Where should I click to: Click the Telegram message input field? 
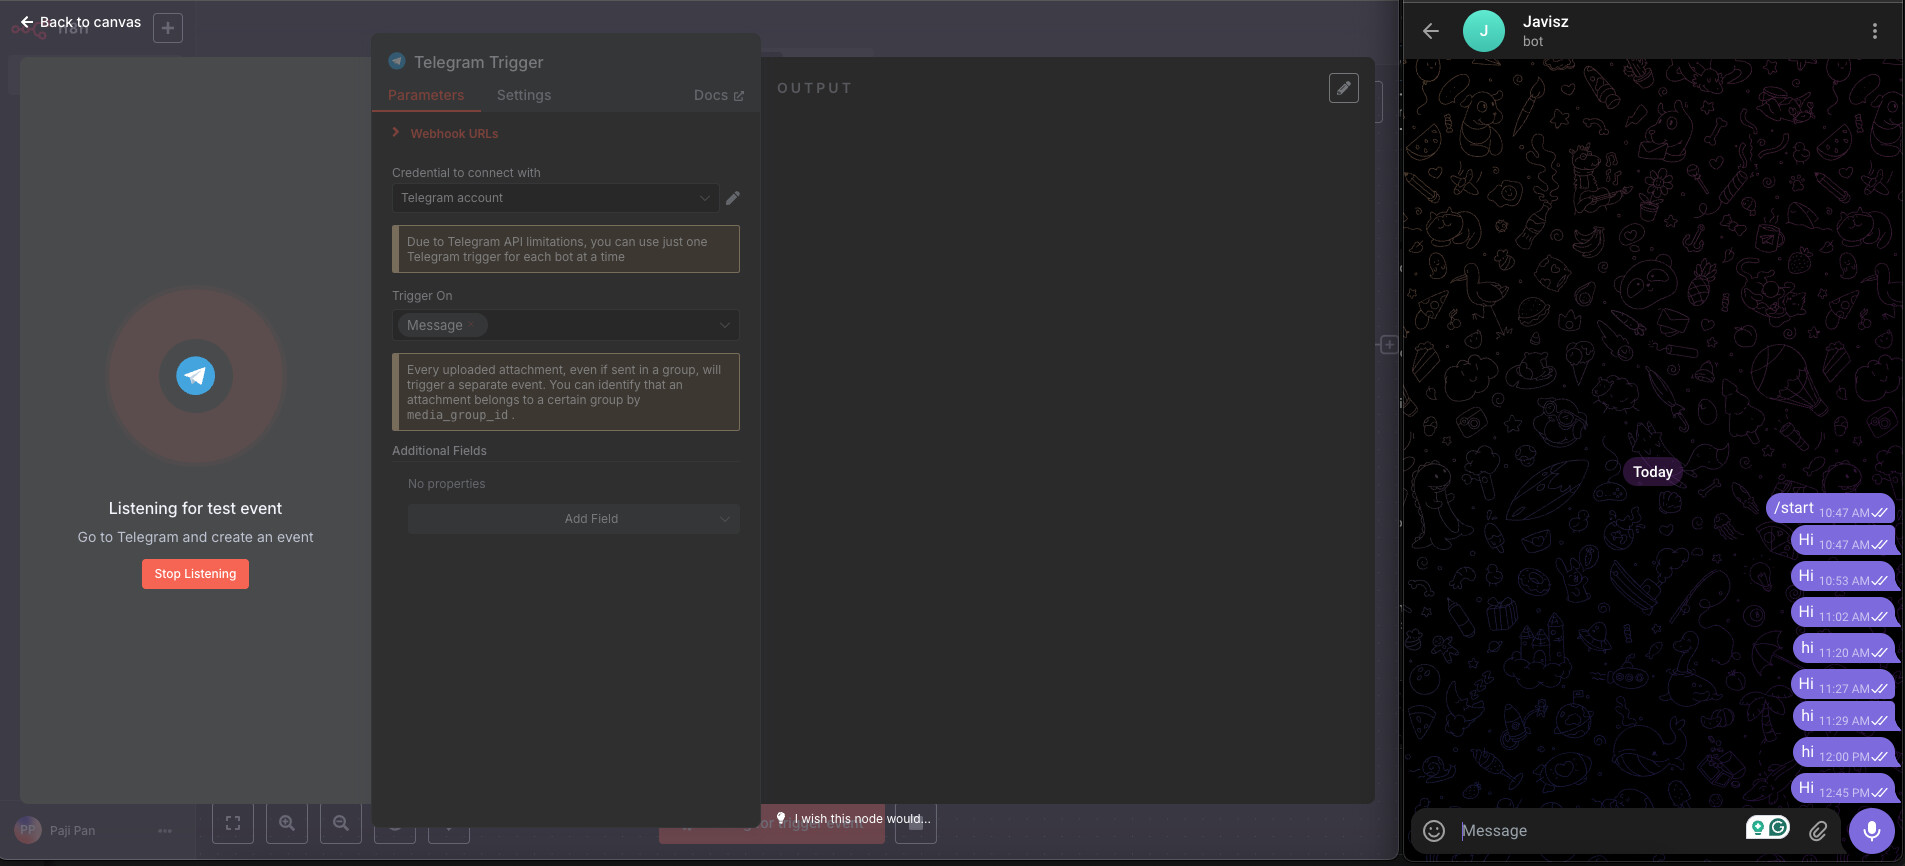(1598, 831)
